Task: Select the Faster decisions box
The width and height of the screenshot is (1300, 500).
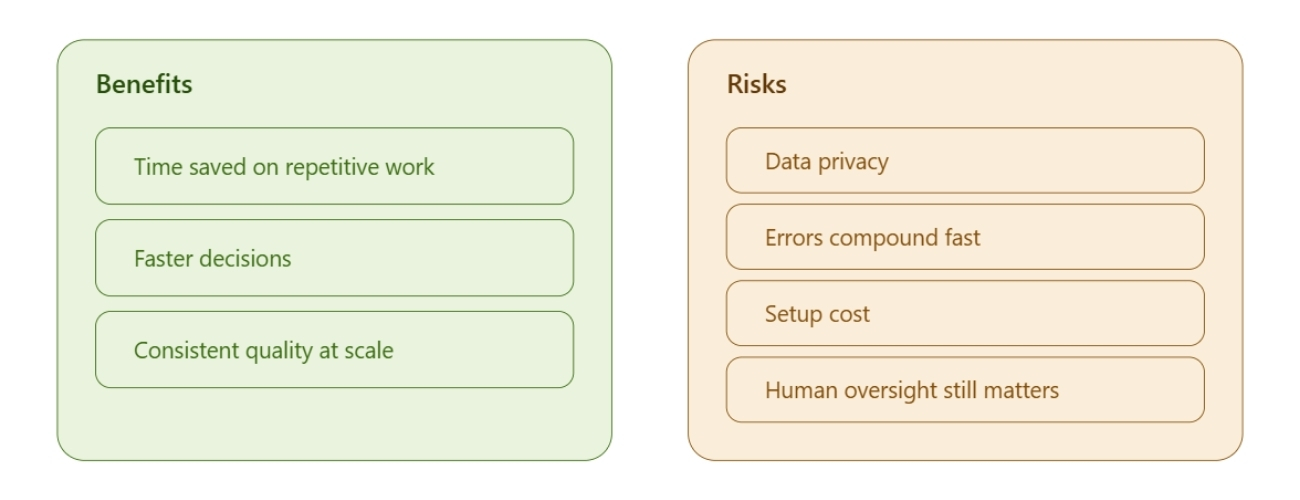Action: click(x=334, y=258)
